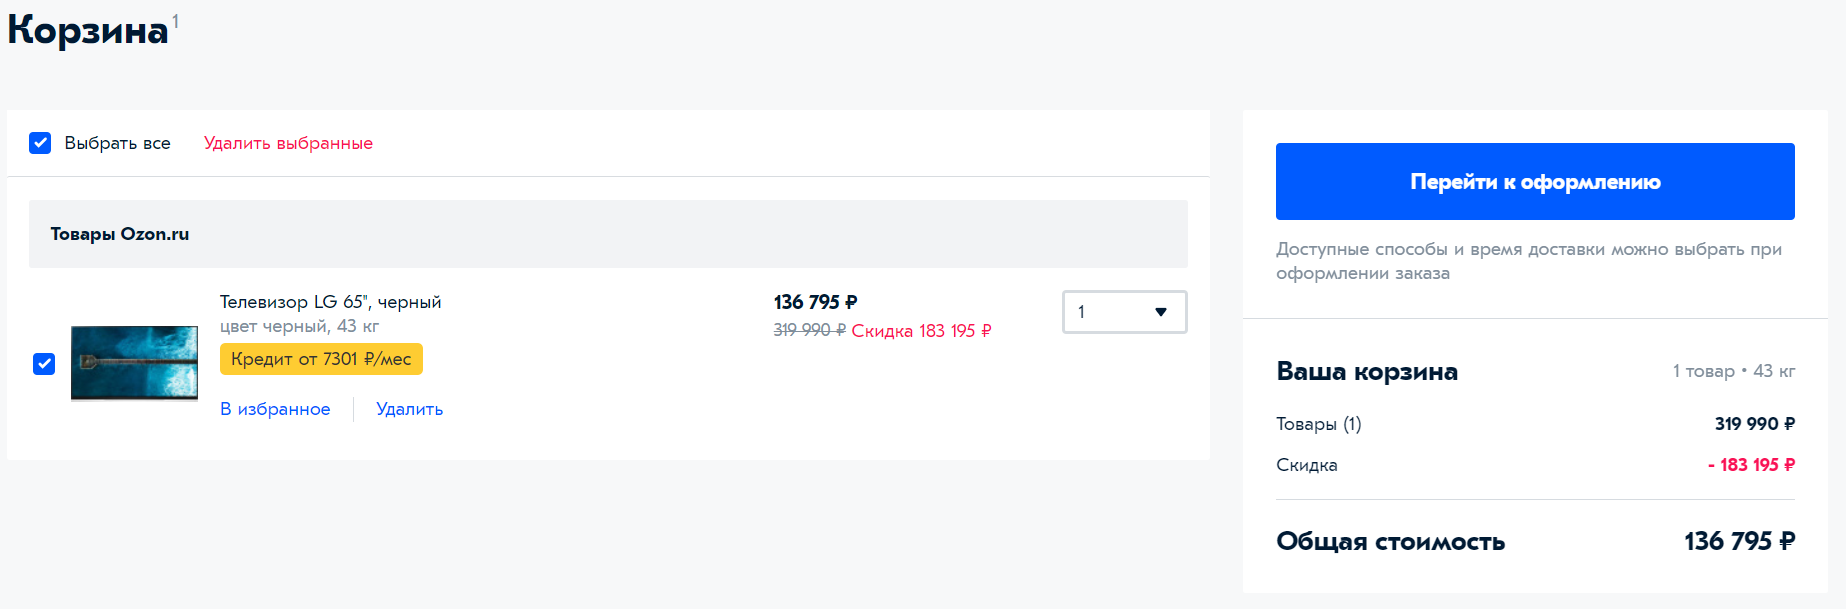This screenshot has height=609, width=1846.
Task: Add the TV via "В избранное"
Action: (x=275, y=409)
